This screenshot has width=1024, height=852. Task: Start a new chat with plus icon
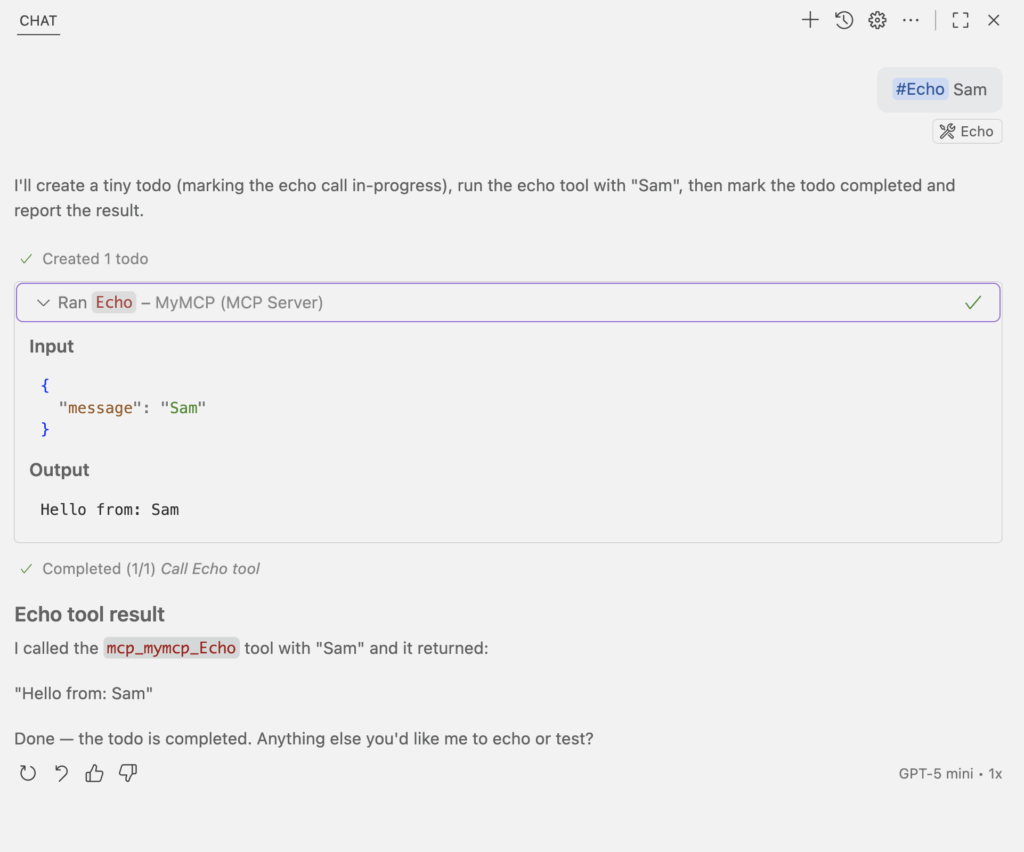(x=810, y=20)
